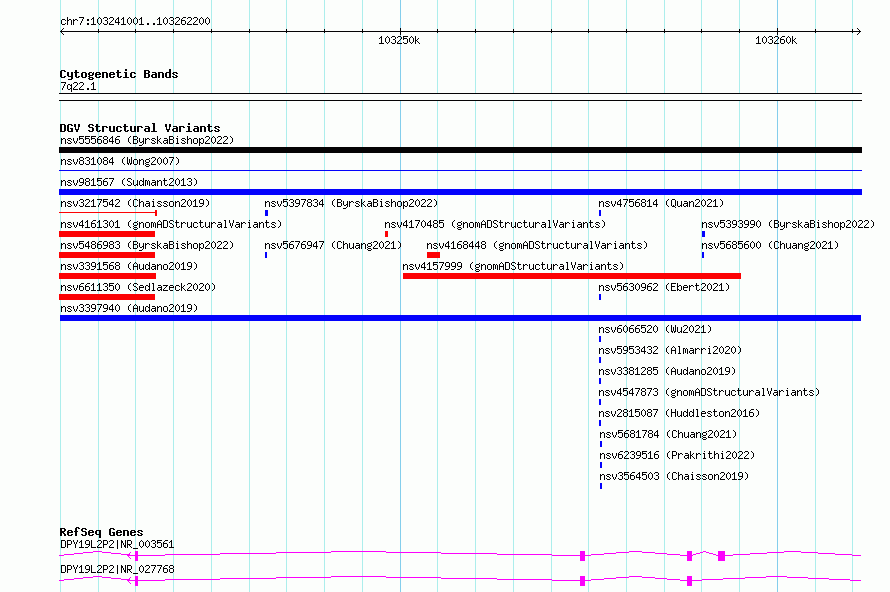Click the red bar under nsv3391568
The image size is (890, 592).
pos(107,276)
